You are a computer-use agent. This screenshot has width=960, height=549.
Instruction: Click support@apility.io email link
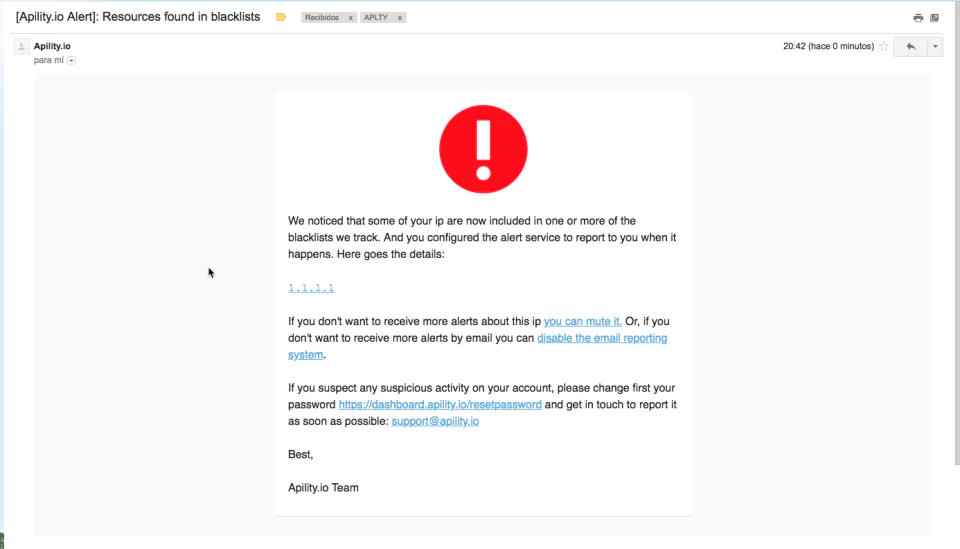point(435,421)
